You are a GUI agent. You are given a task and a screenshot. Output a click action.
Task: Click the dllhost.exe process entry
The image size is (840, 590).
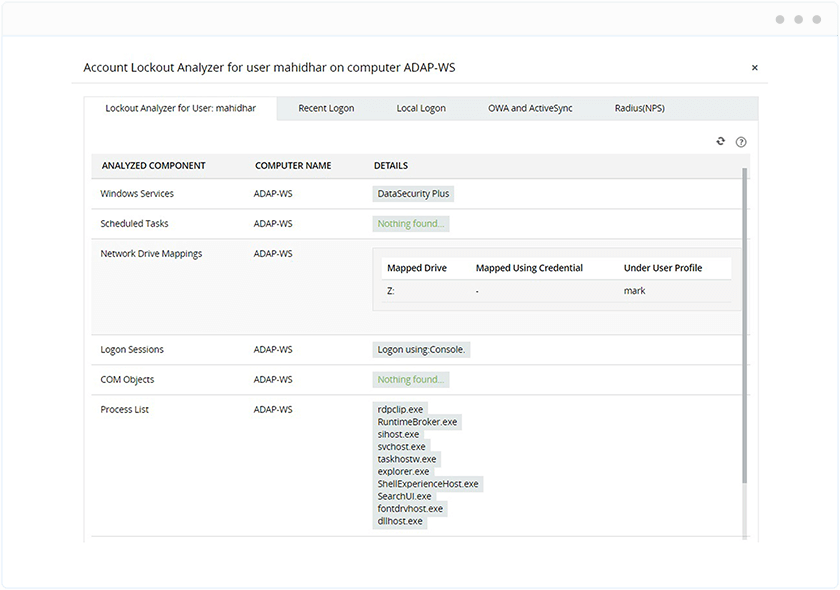point(400,521)
